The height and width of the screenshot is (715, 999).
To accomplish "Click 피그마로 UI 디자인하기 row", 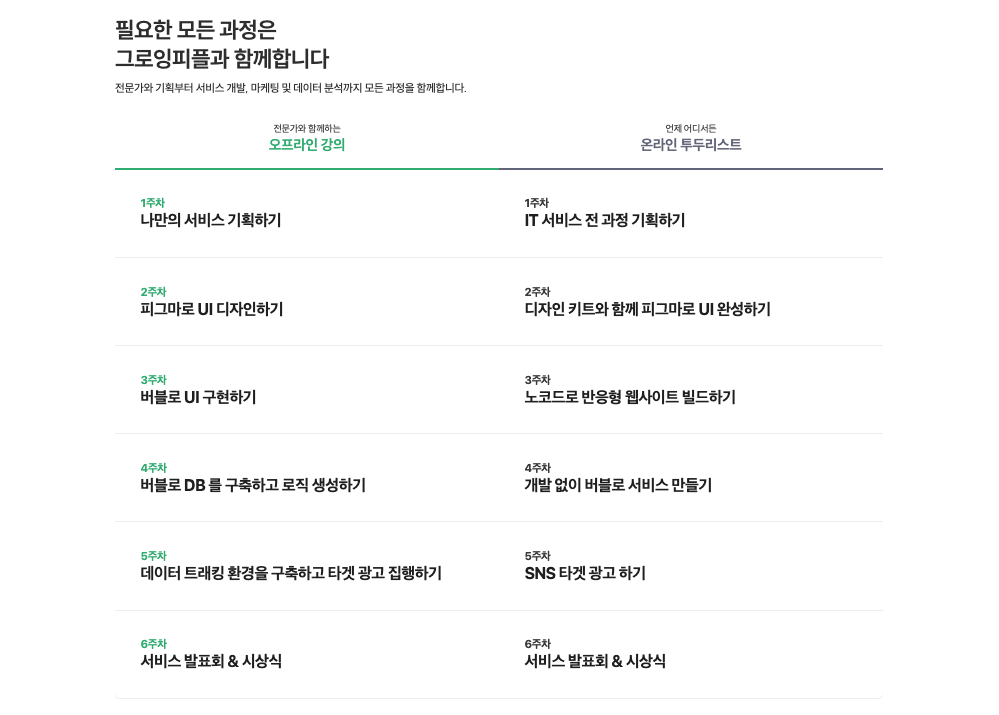I will coord(212,310).
